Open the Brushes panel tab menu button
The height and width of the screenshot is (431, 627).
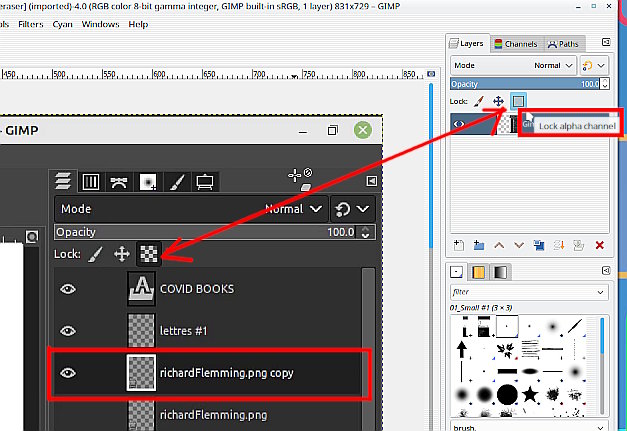pyautogui.click(x=606, y=271)
